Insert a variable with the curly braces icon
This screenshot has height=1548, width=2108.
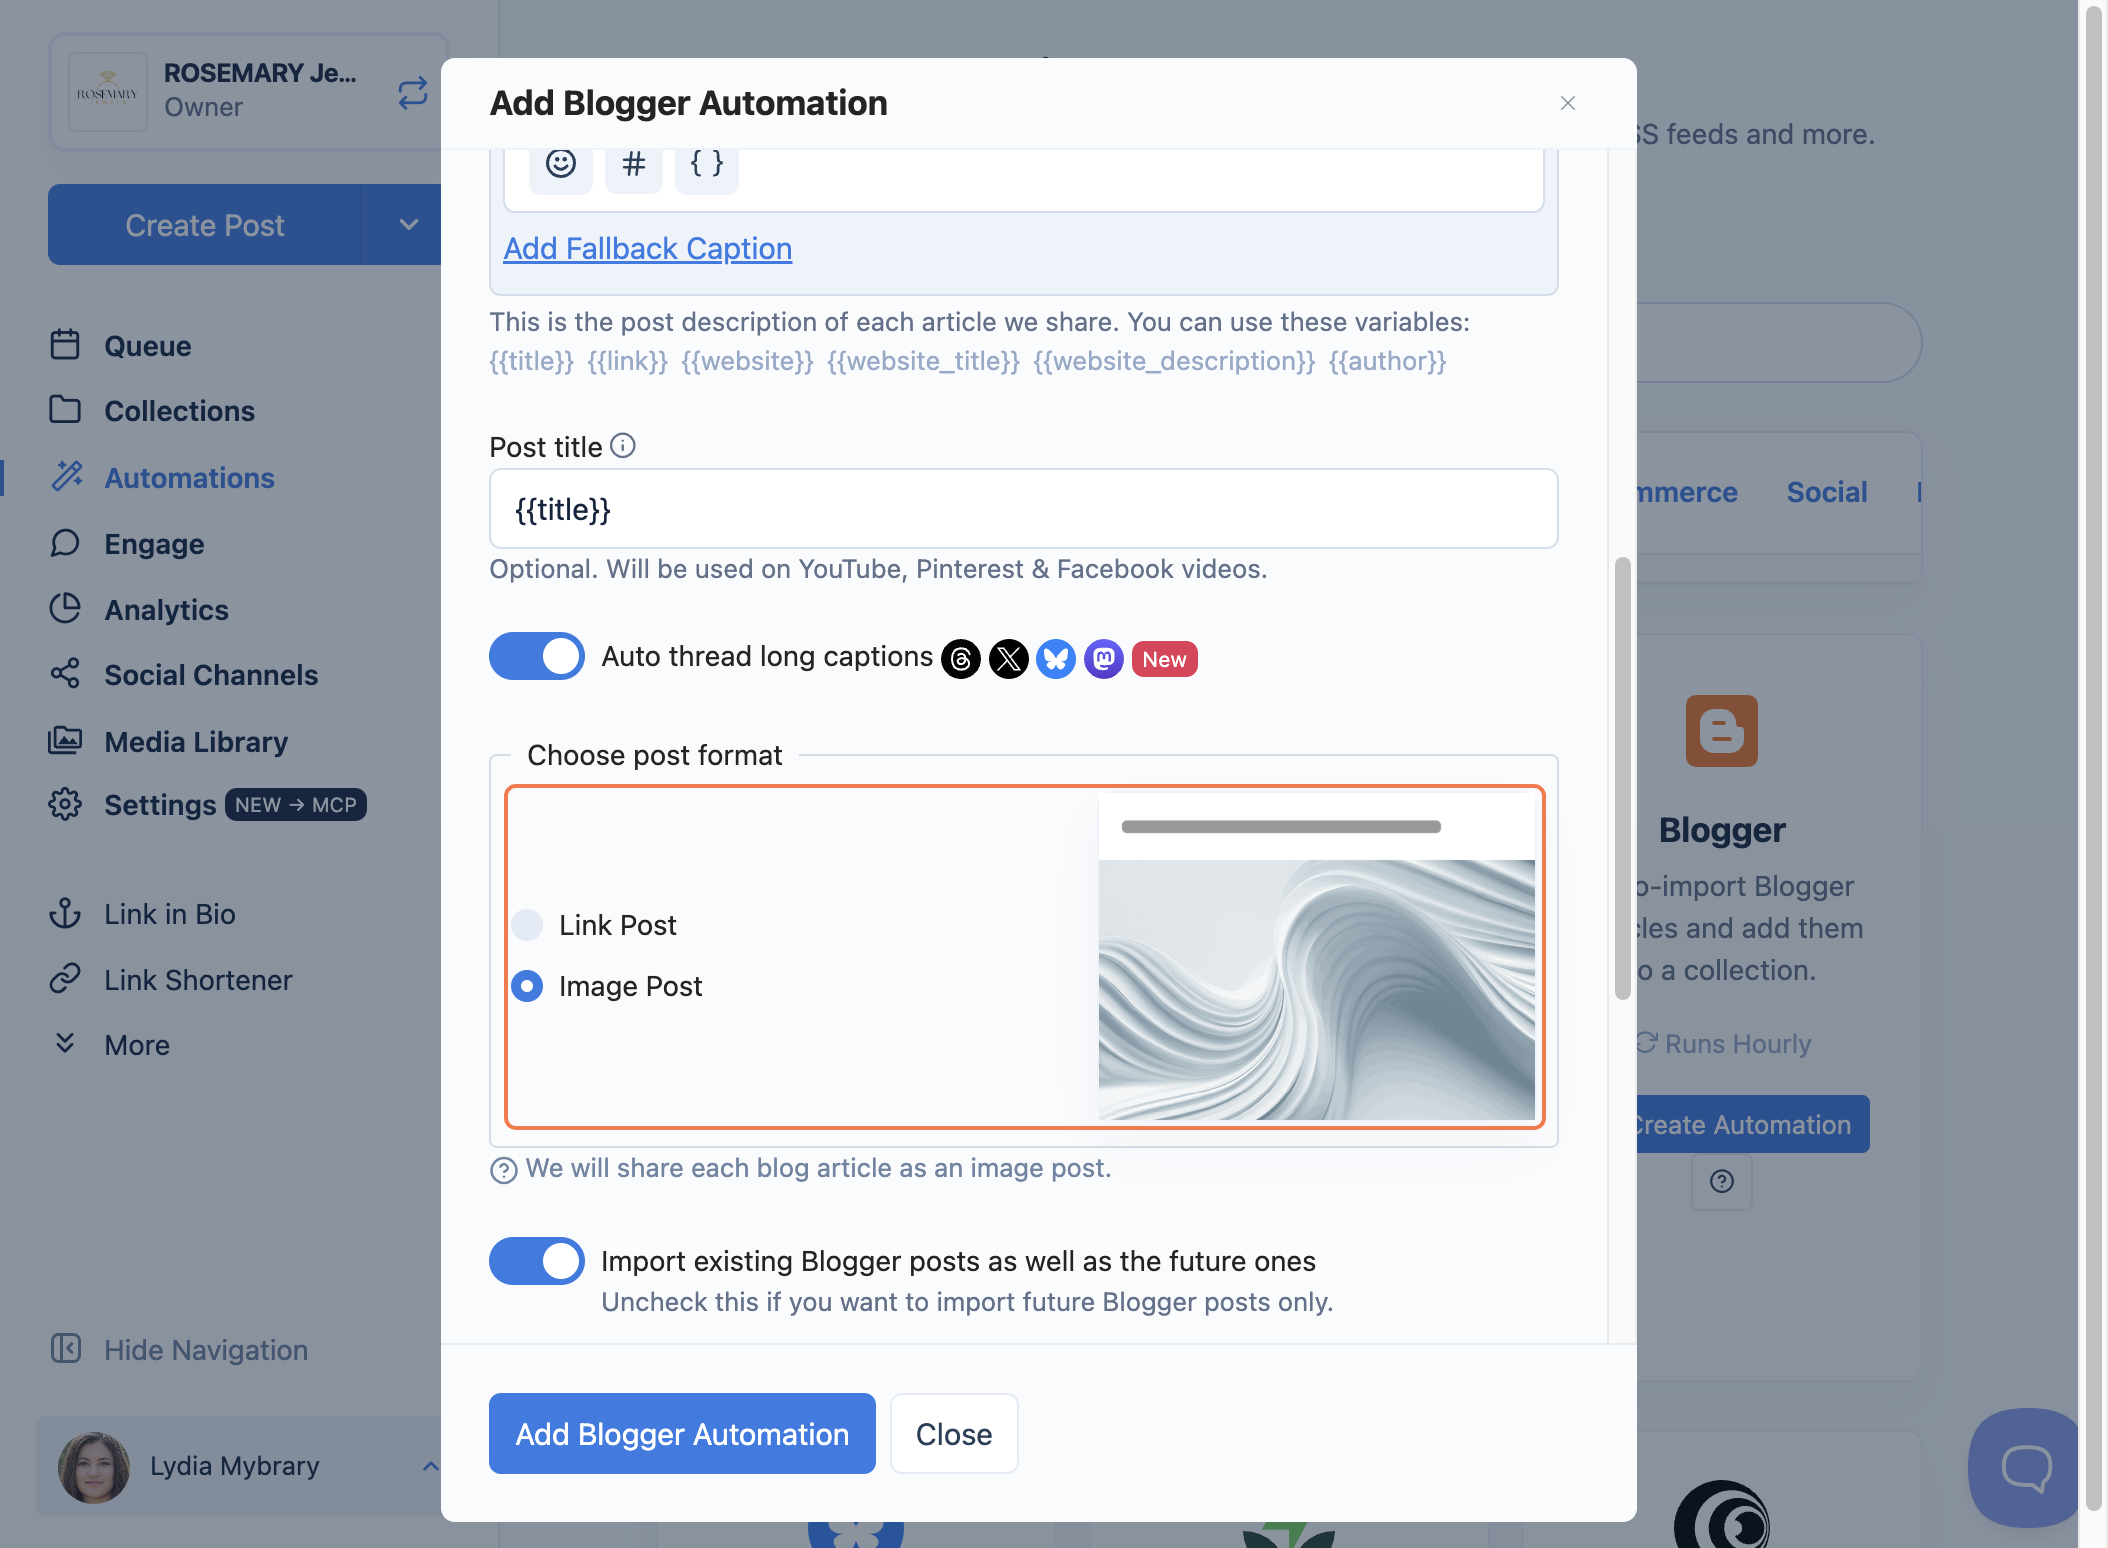coord(707,163)
